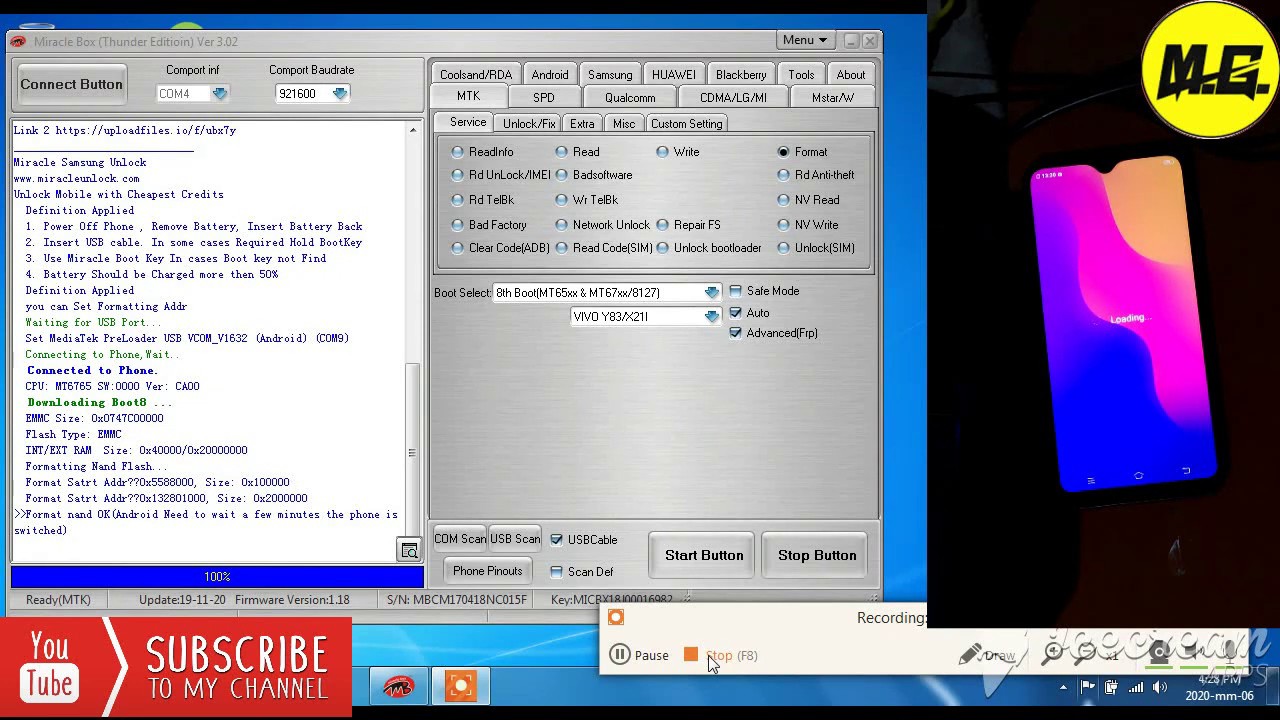Click the log vertical scrollbar thumb

pyautogui.click(x=411, y=453)
